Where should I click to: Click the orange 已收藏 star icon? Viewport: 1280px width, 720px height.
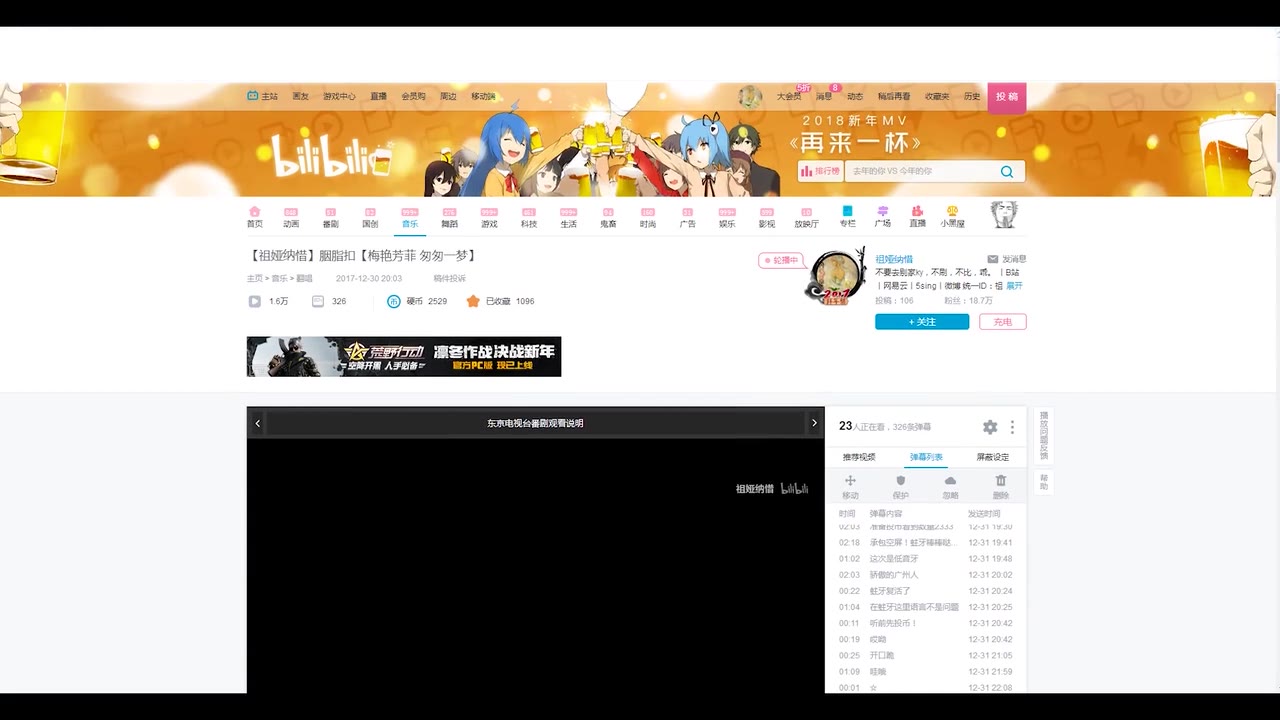(473, 301)
